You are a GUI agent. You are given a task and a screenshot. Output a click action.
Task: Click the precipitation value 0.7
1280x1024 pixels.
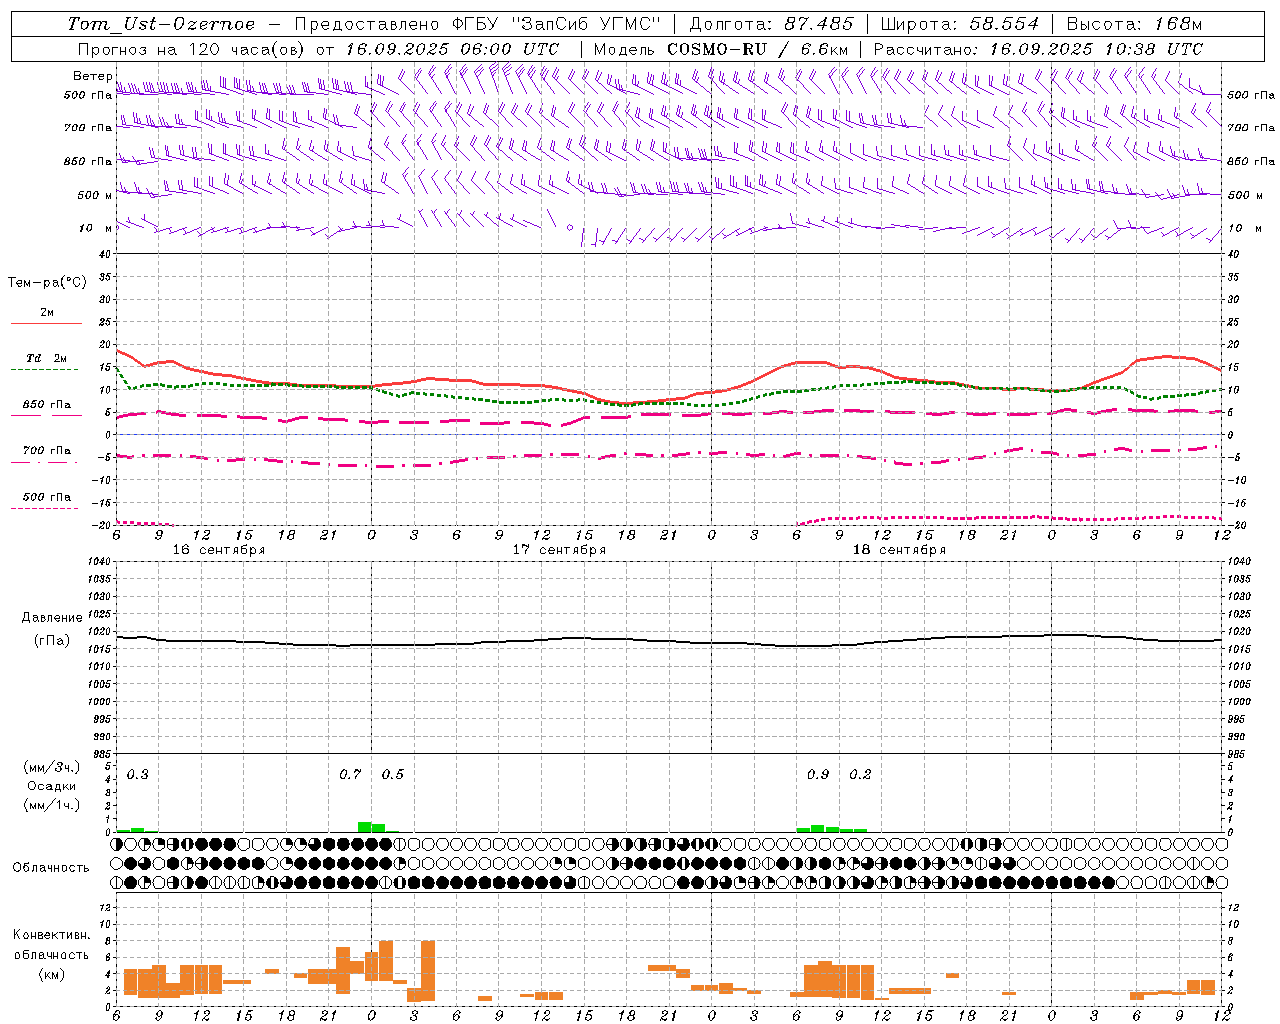click(350, 774)
